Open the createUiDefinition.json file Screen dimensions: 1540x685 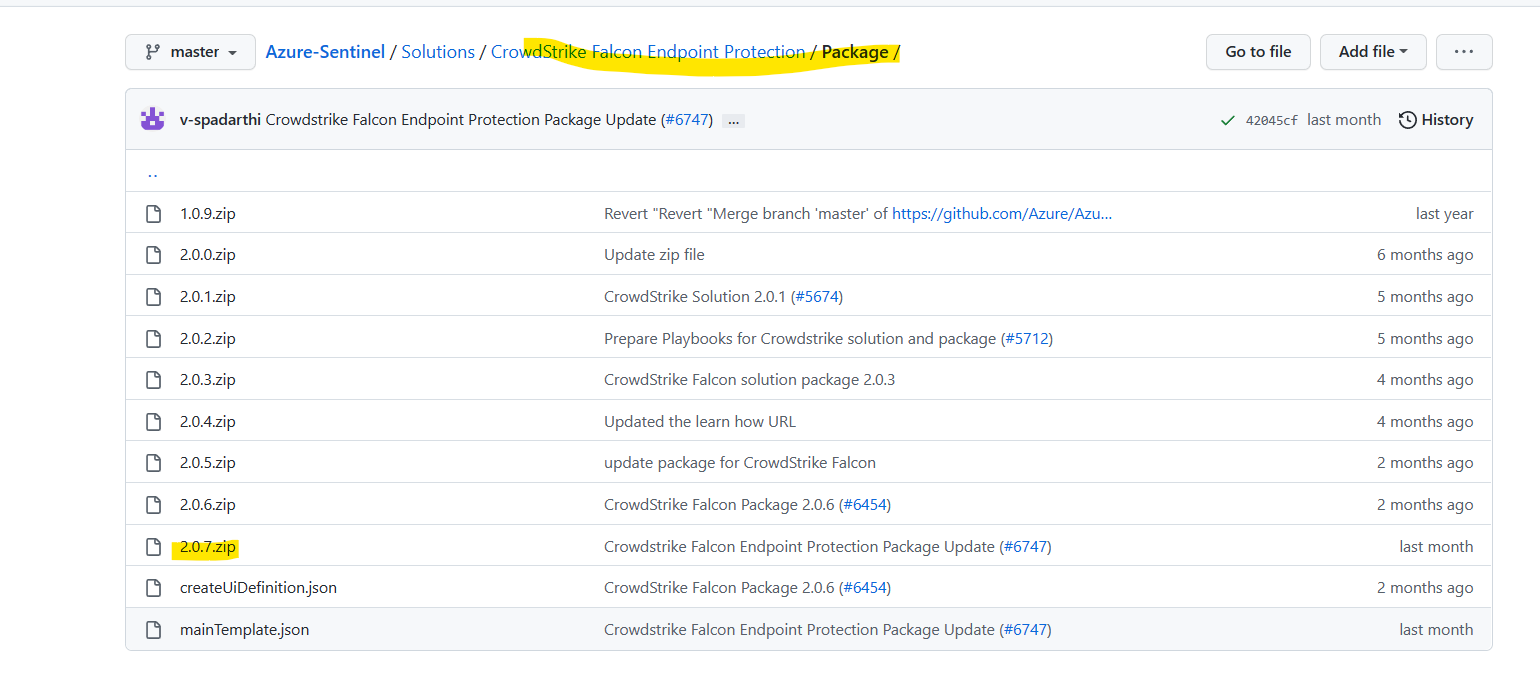coord(258,588)
